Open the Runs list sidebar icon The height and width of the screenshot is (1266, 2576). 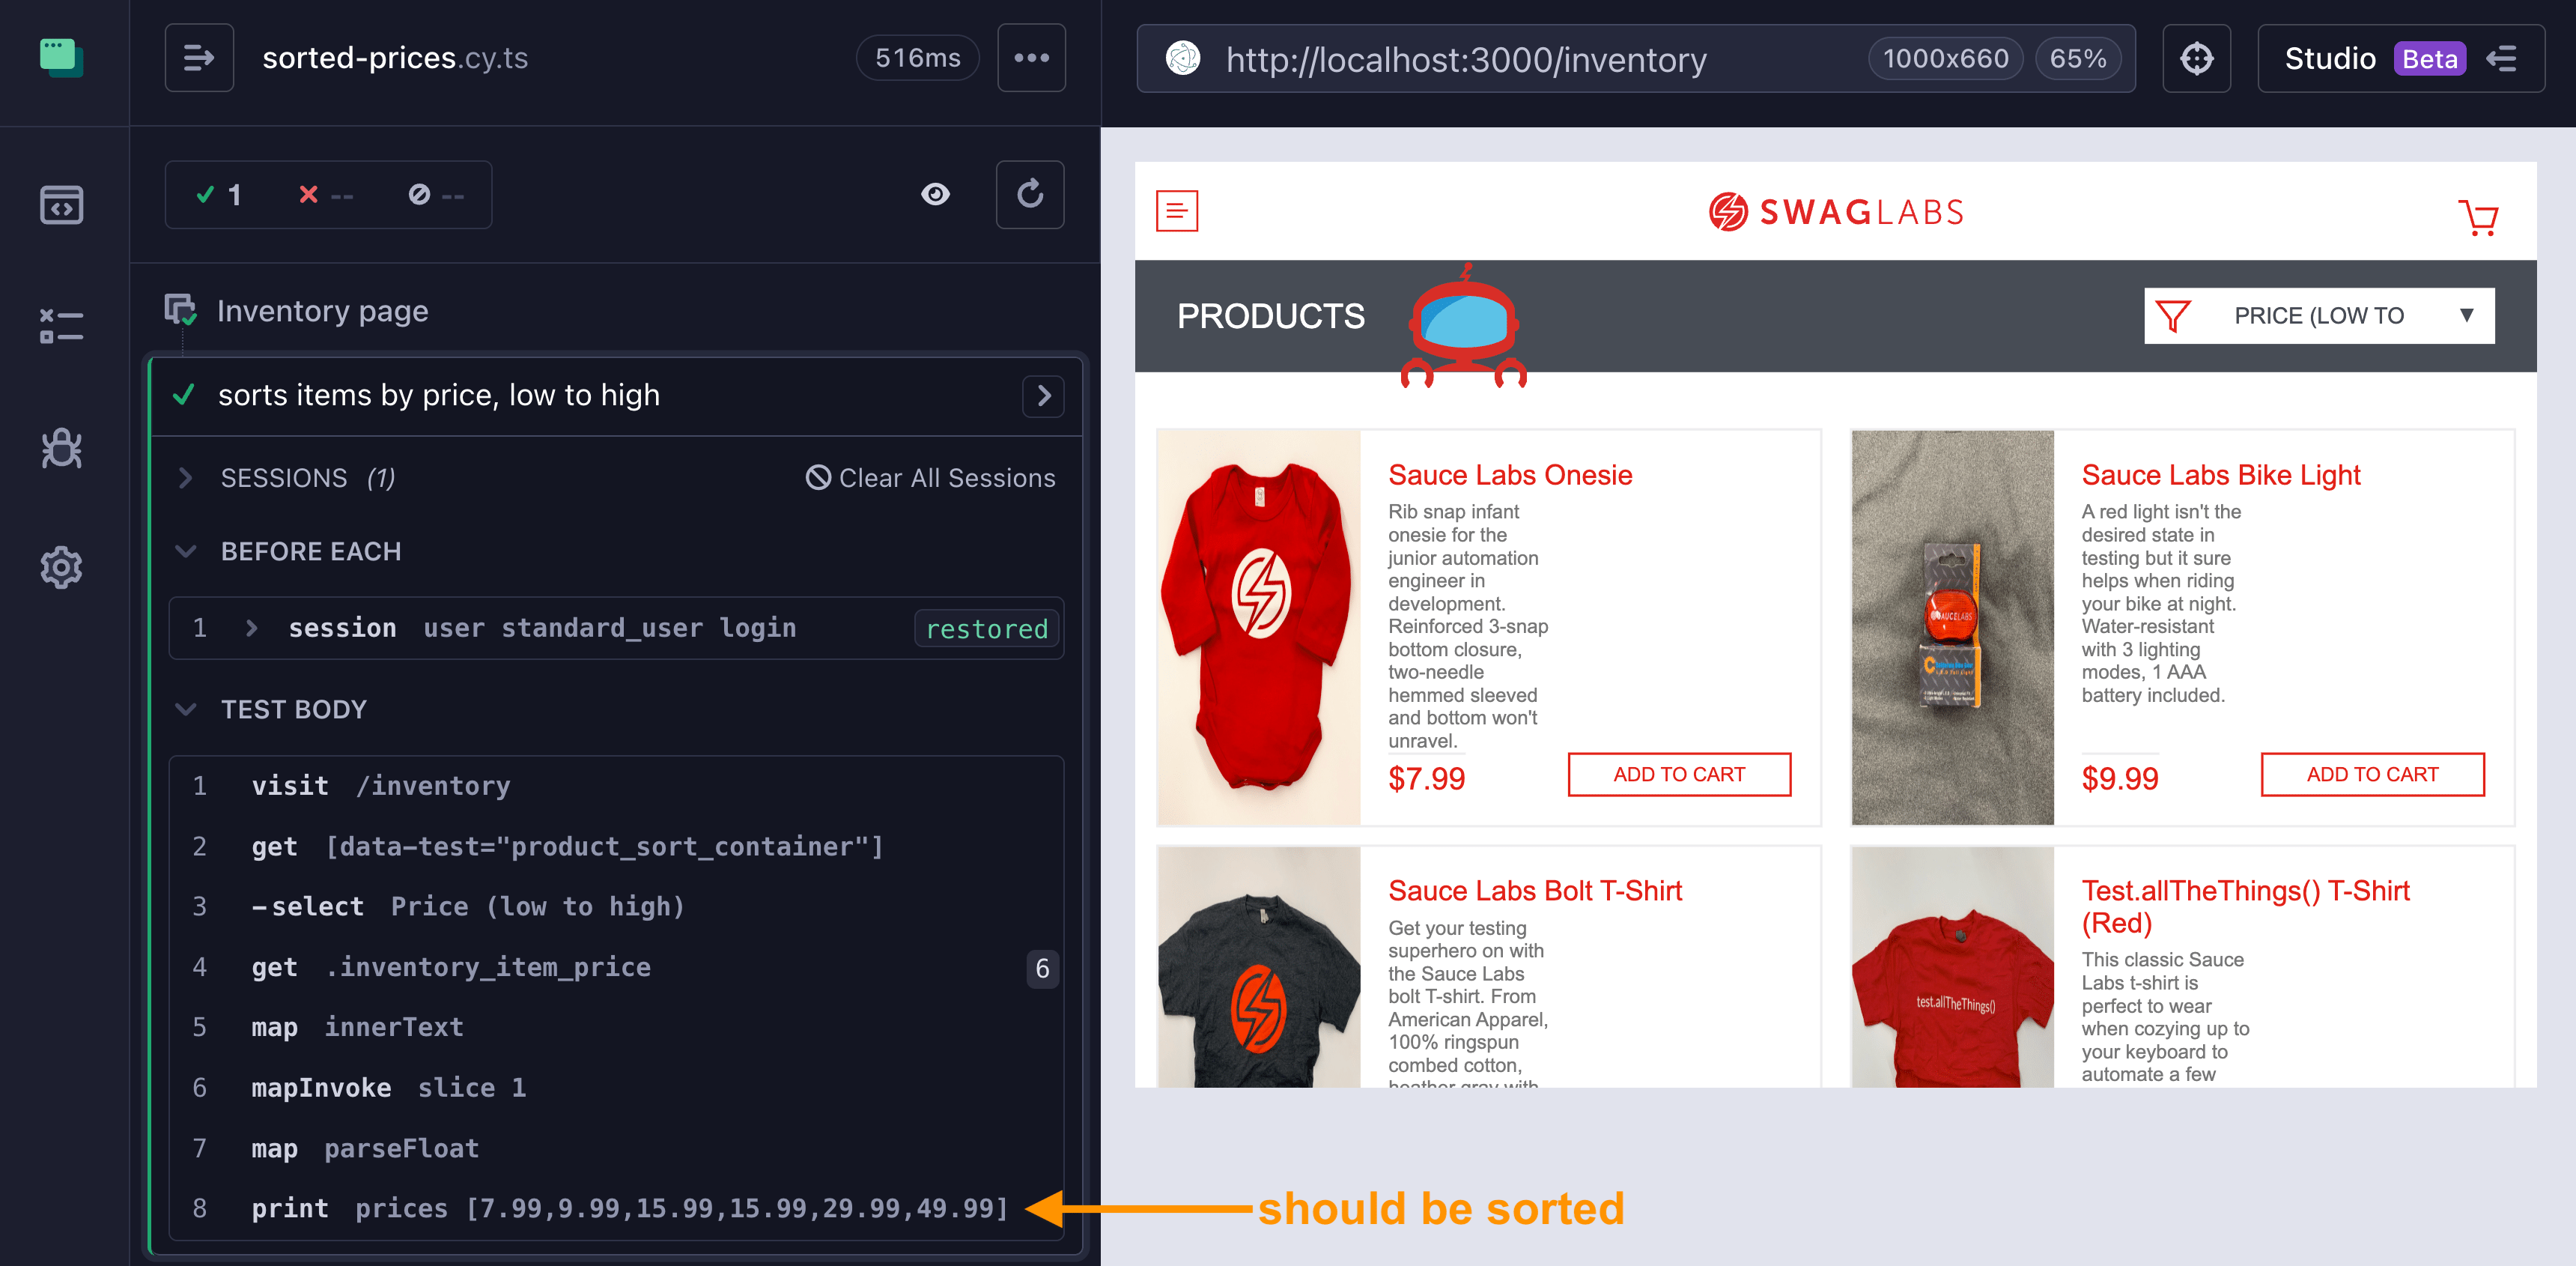pyautogui.click(x=61, y=326)
